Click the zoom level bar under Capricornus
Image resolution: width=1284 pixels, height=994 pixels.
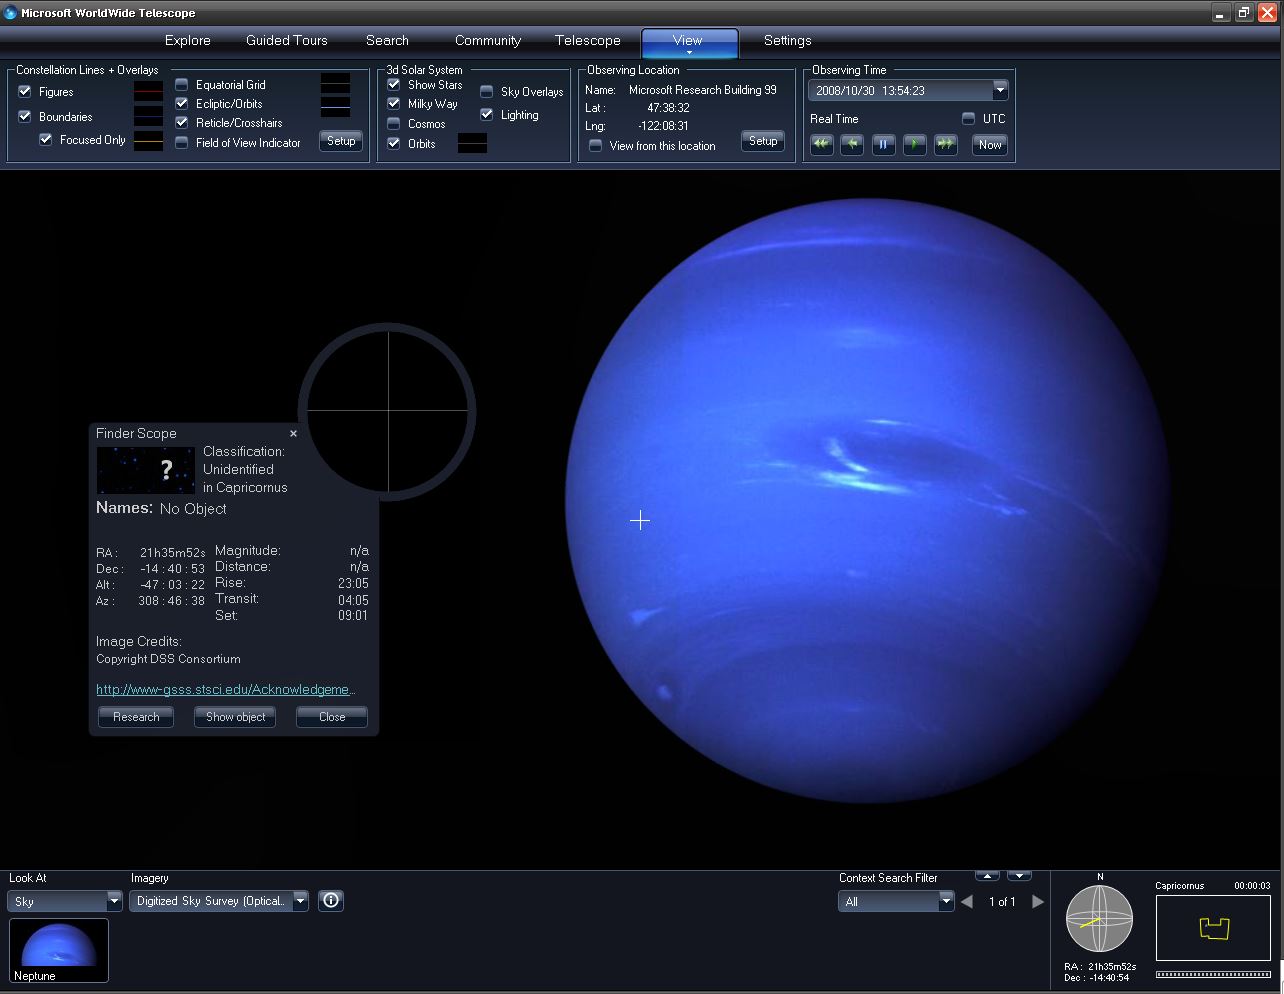[1213, 974]
